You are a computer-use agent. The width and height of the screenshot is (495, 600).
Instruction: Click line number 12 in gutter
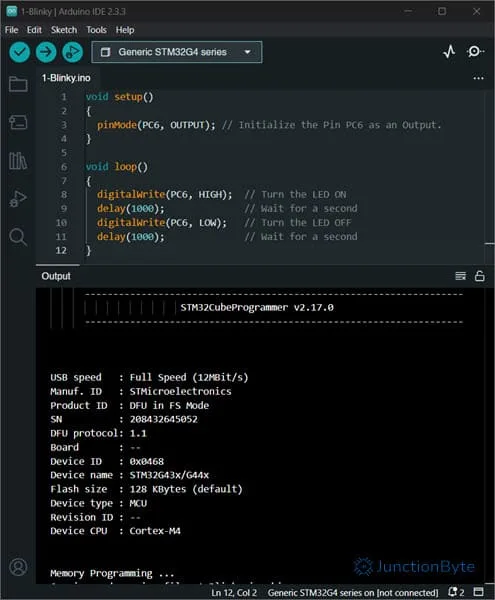[x=61, y=250]
